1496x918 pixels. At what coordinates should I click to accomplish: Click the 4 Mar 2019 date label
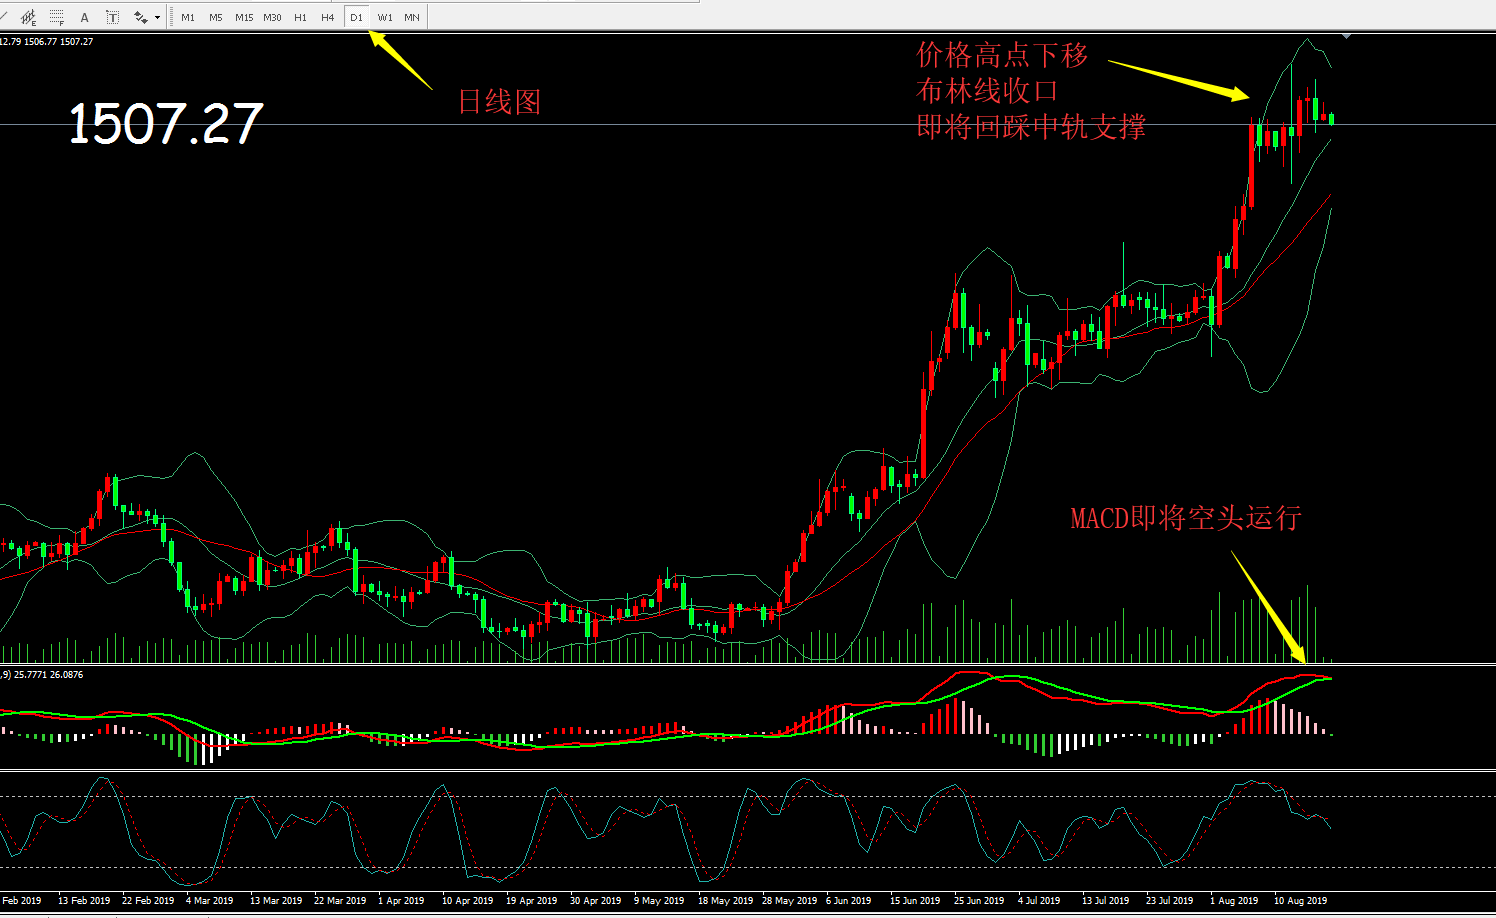click(x=210, y=900)
